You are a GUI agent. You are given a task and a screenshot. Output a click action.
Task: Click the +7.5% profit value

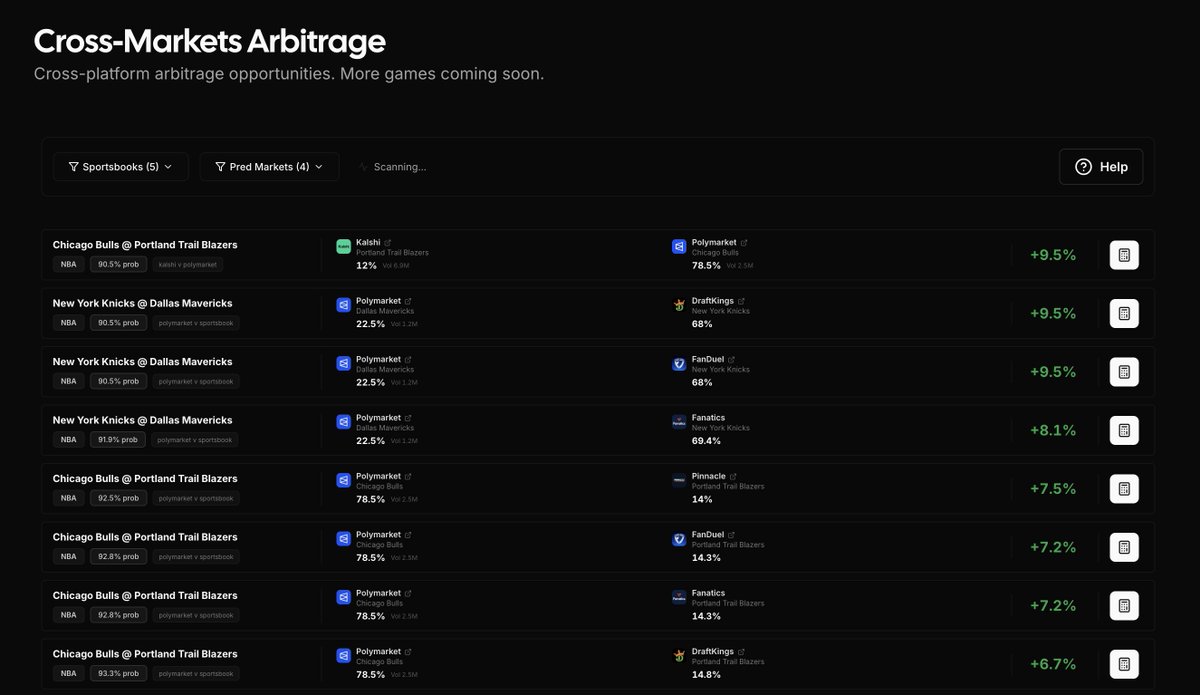[1053, 489]
